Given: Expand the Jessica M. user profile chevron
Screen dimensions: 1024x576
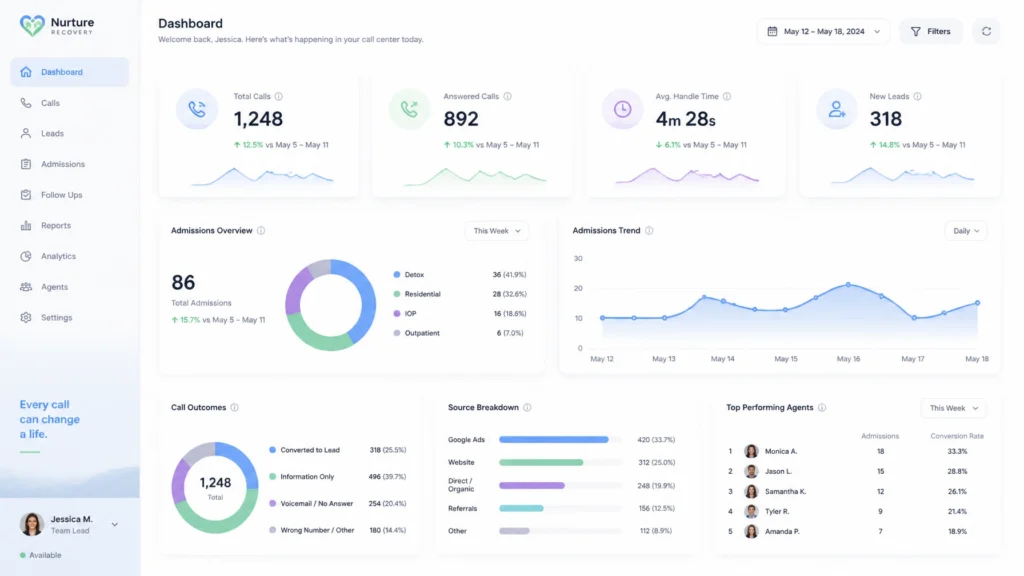Looking at the screenshot, I should tap(115, 524).
